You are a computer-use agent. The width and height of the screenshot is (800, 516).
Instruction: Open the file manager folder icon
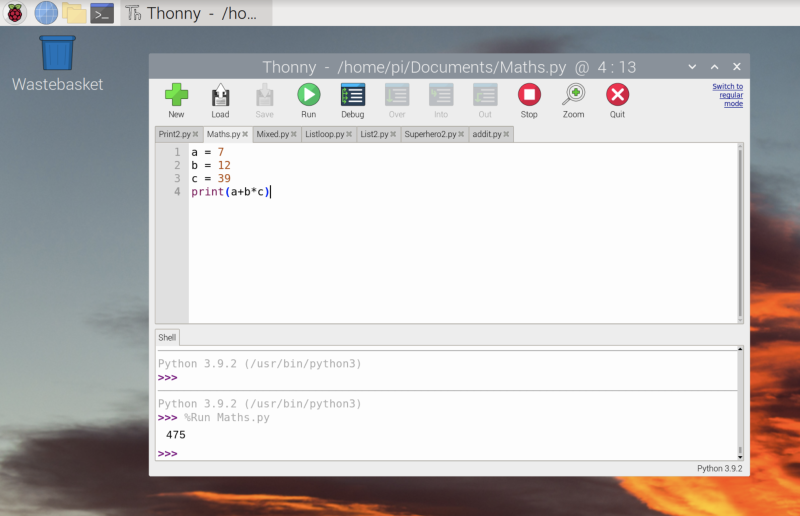pyautogui.click(x=74, y=13)
